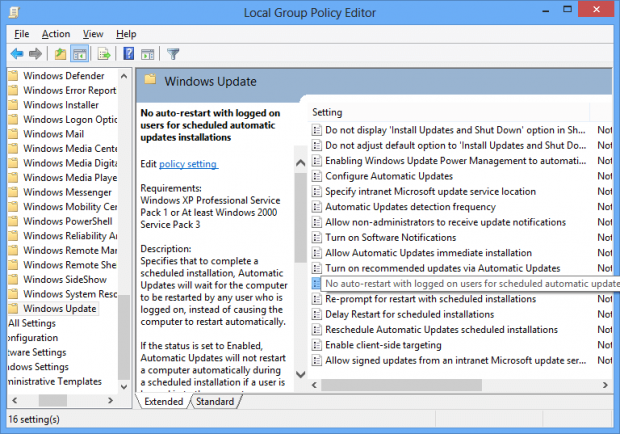Click the icon beside Delay Restart for scheduled installations
The height and width of the screenshot is (434, 620).
317,314
